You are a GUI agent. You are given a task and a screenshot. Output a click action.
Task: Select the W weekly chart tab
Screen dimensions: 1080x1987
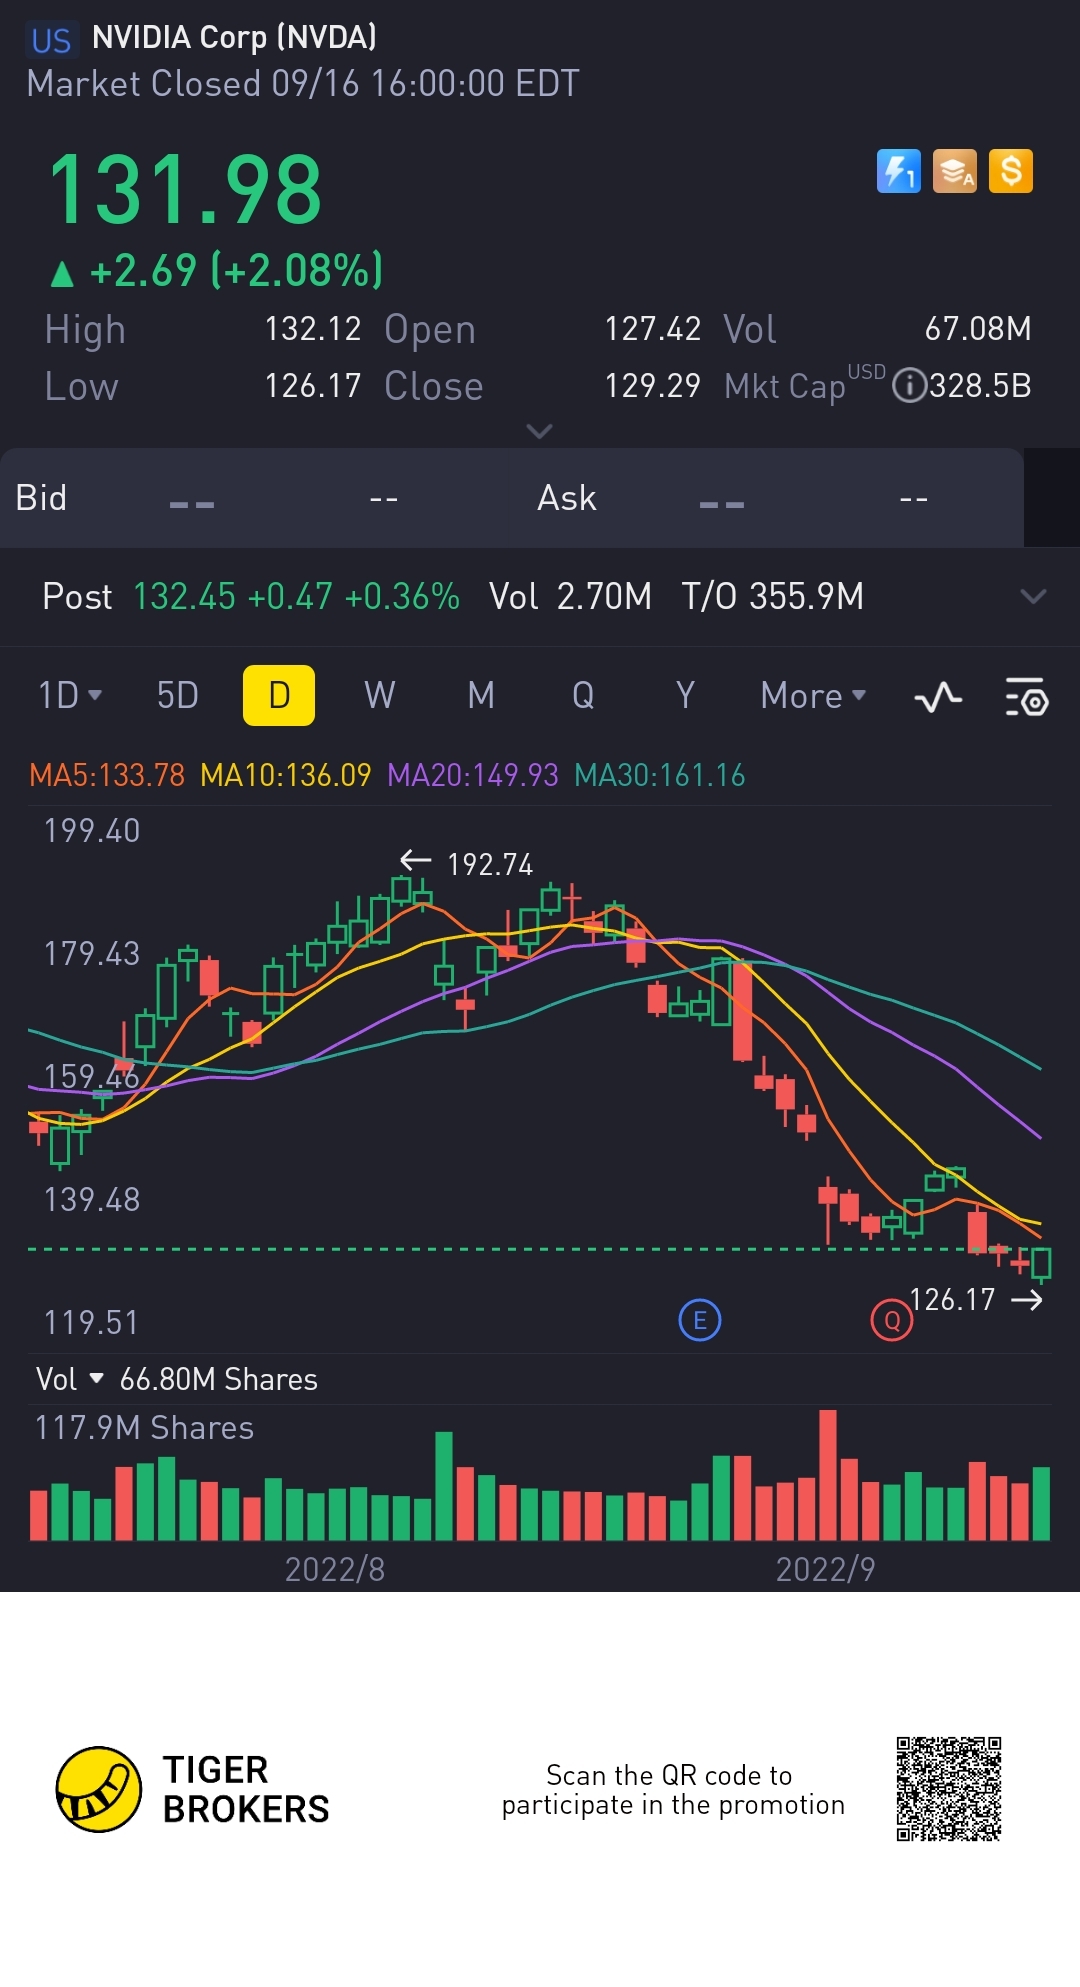pos(380,695)
